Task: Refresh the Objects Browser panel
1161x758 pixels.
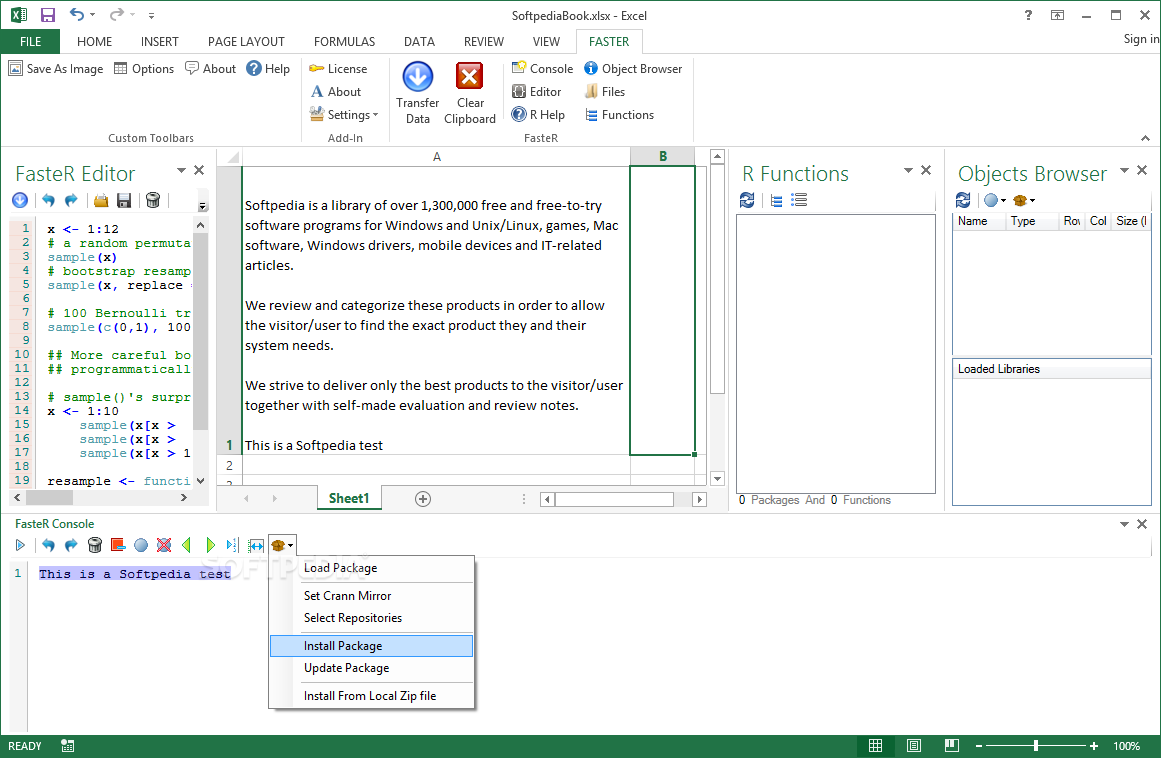Action: pos(963,200)
